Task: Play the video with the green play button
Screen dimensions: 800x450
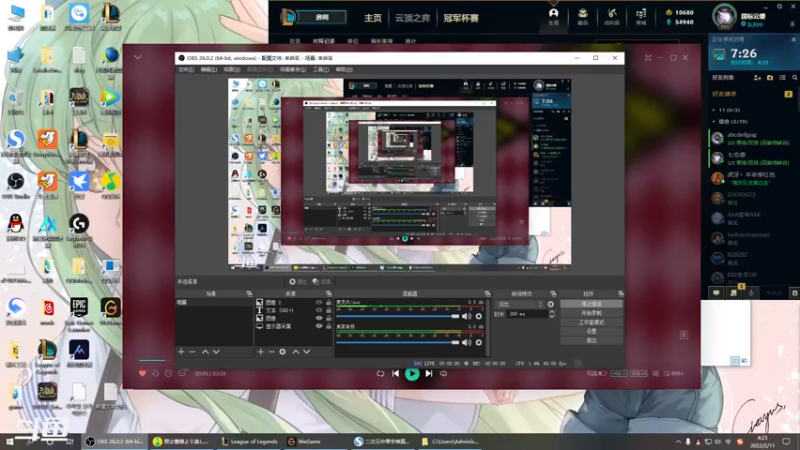Action: coord(412,373)
